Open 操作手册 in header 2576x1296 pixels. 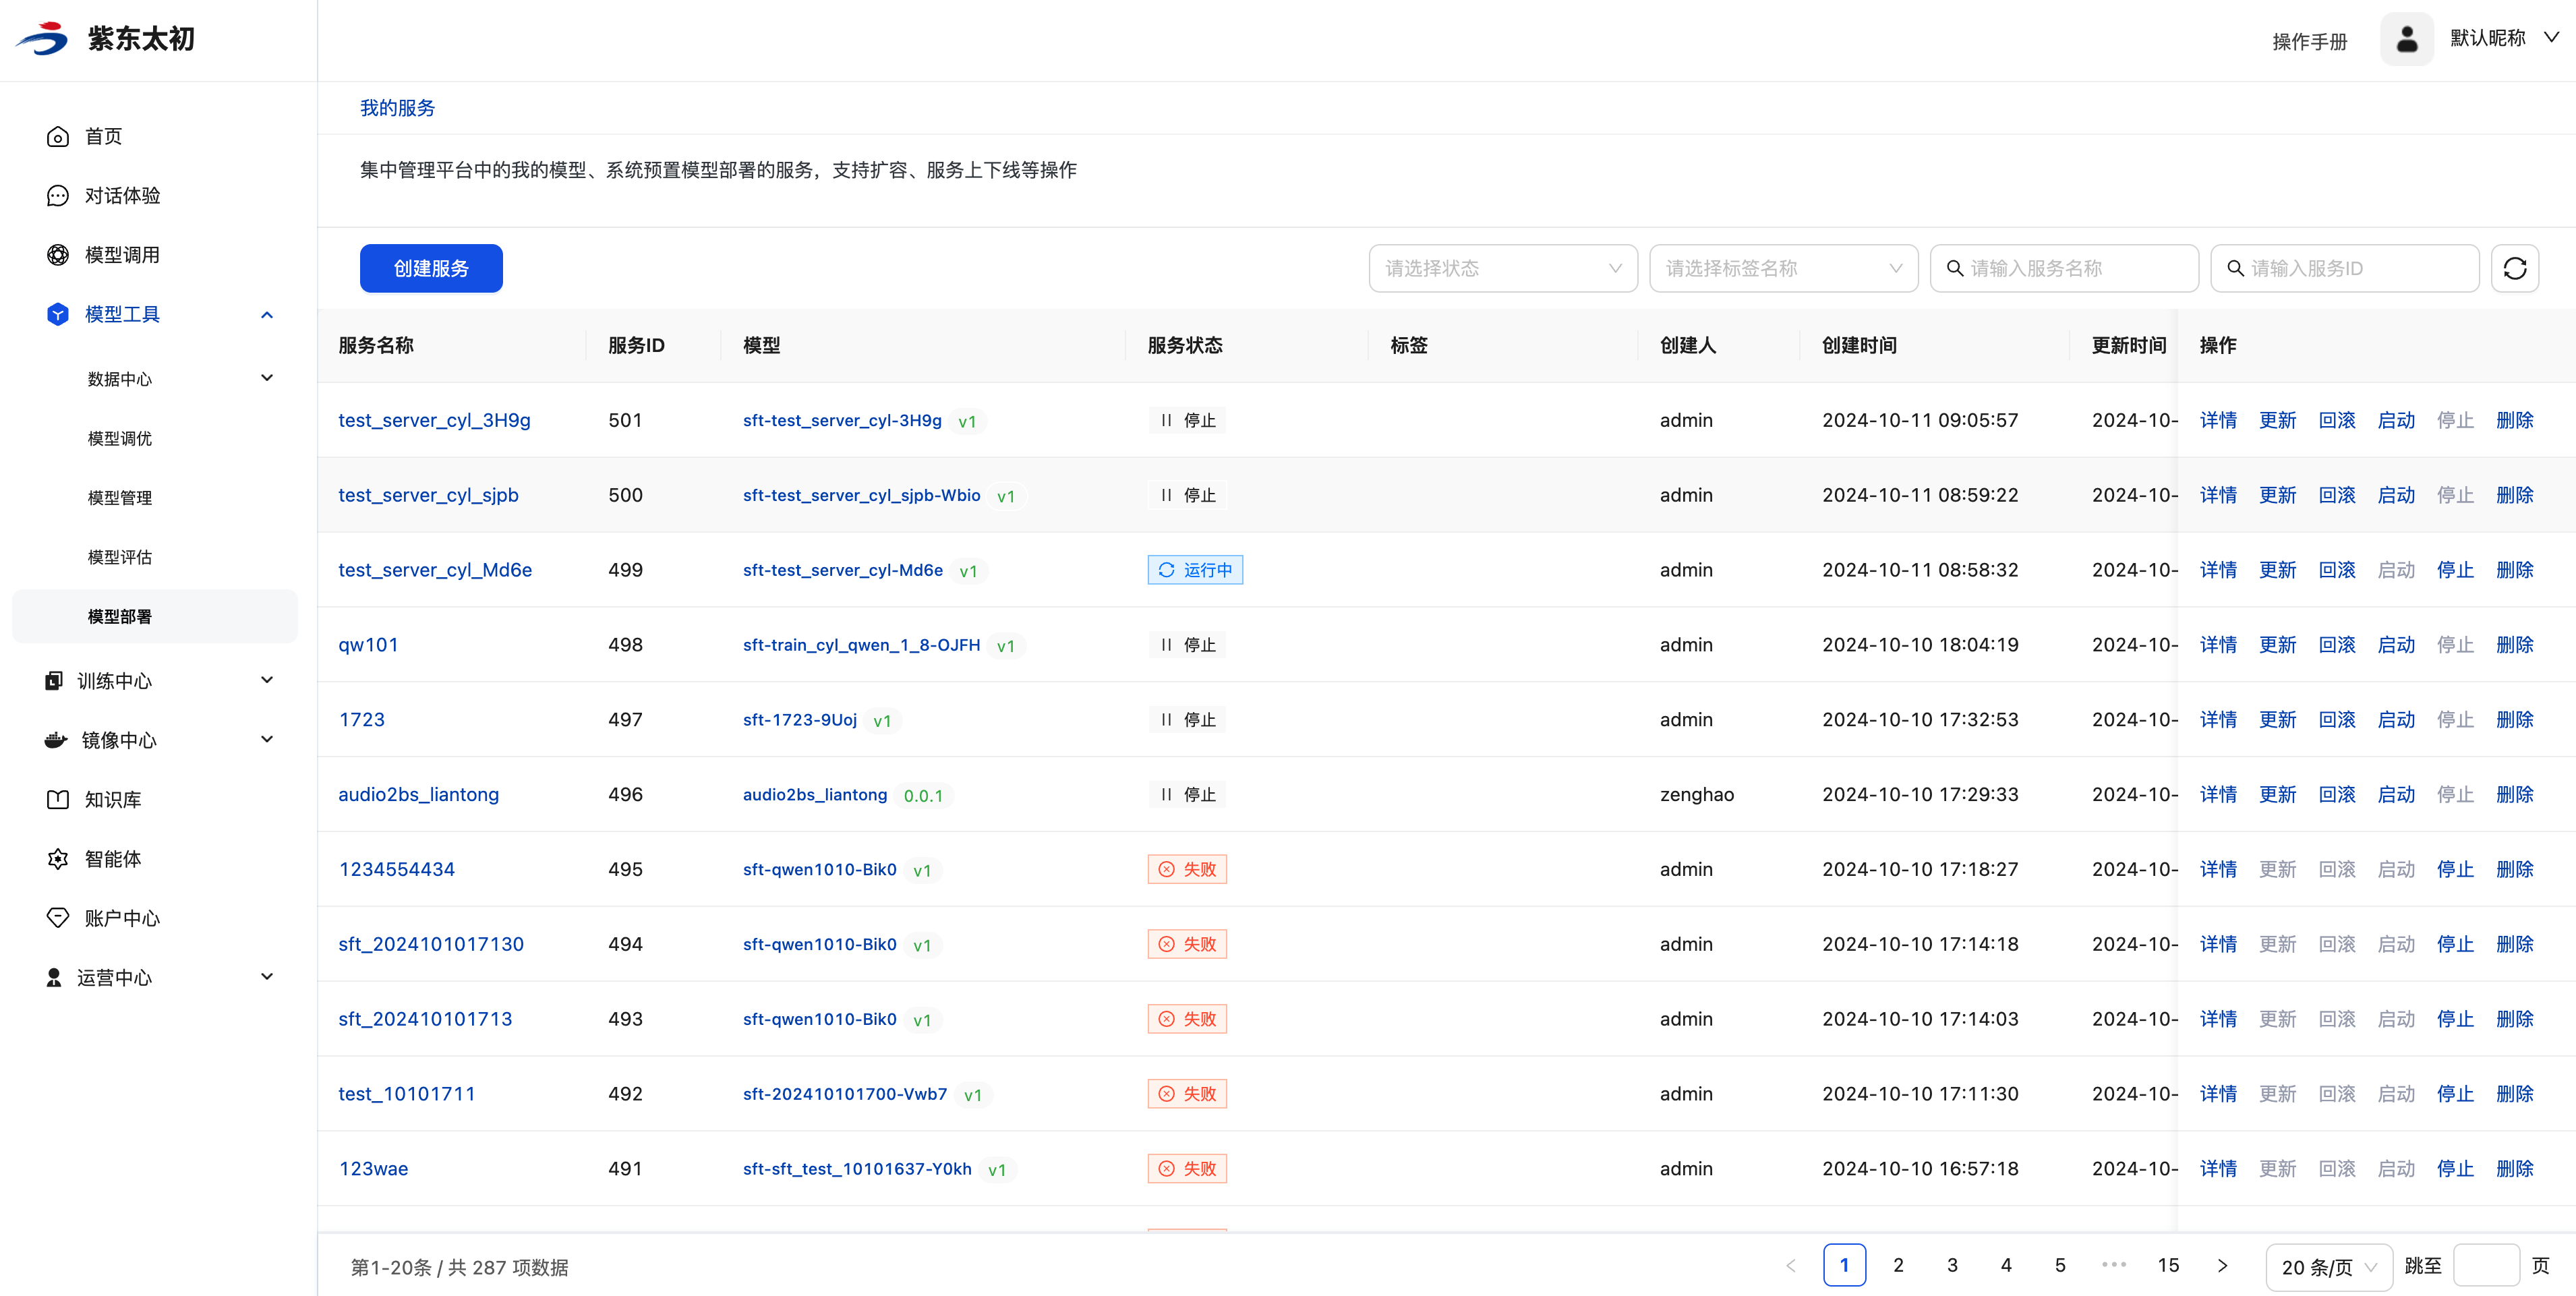point(2309,41)
